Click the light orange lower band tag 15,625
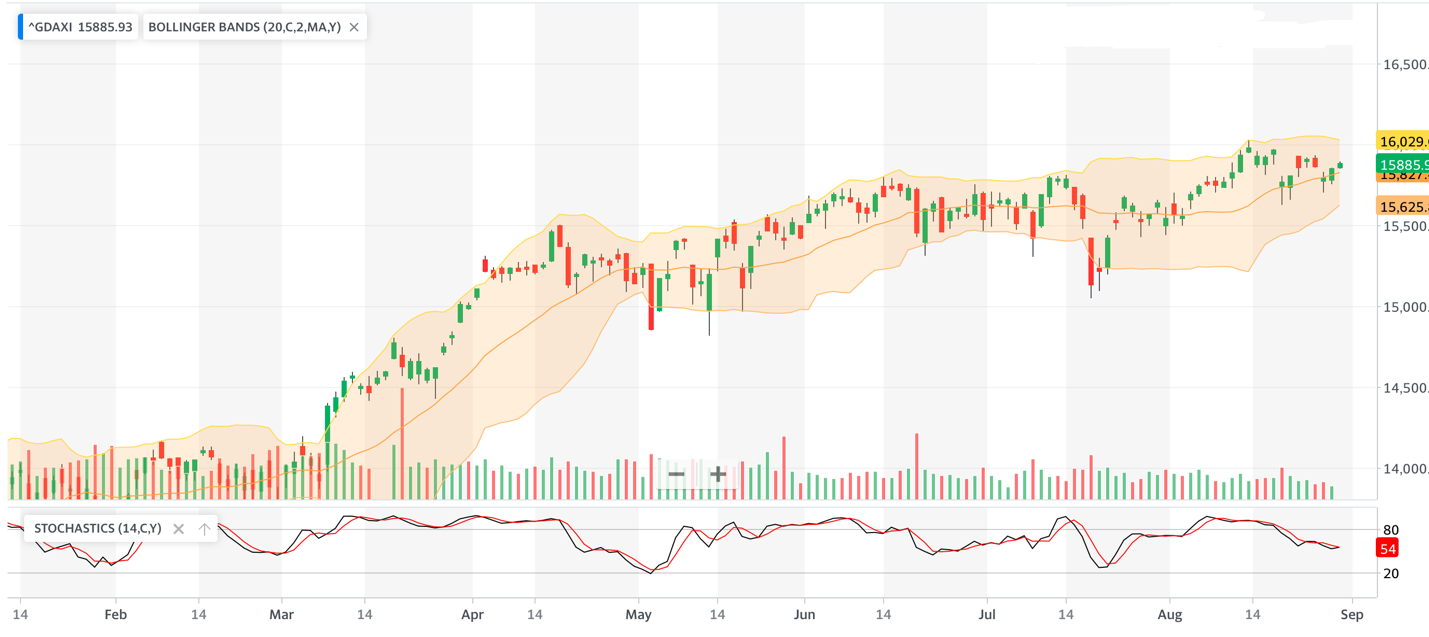Image resolution: width=1429 pixels, height=637 pixels. [1402, 207]
